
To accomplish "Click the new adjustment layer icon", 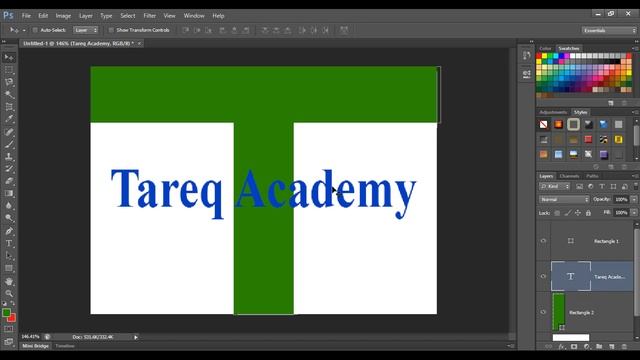I will click(x=587, y=347).
